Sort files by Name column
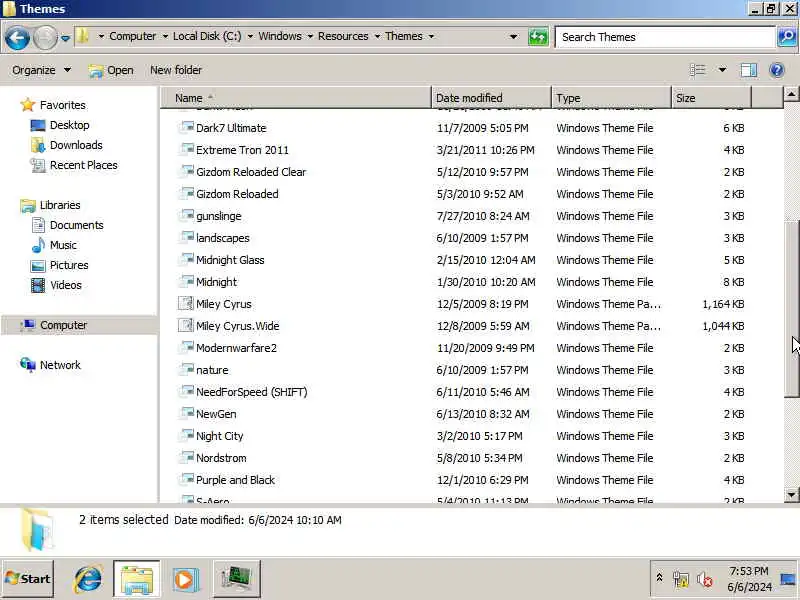Image resolution: width=800 pixels, height=600 pixels. click(x=296, y=98)
